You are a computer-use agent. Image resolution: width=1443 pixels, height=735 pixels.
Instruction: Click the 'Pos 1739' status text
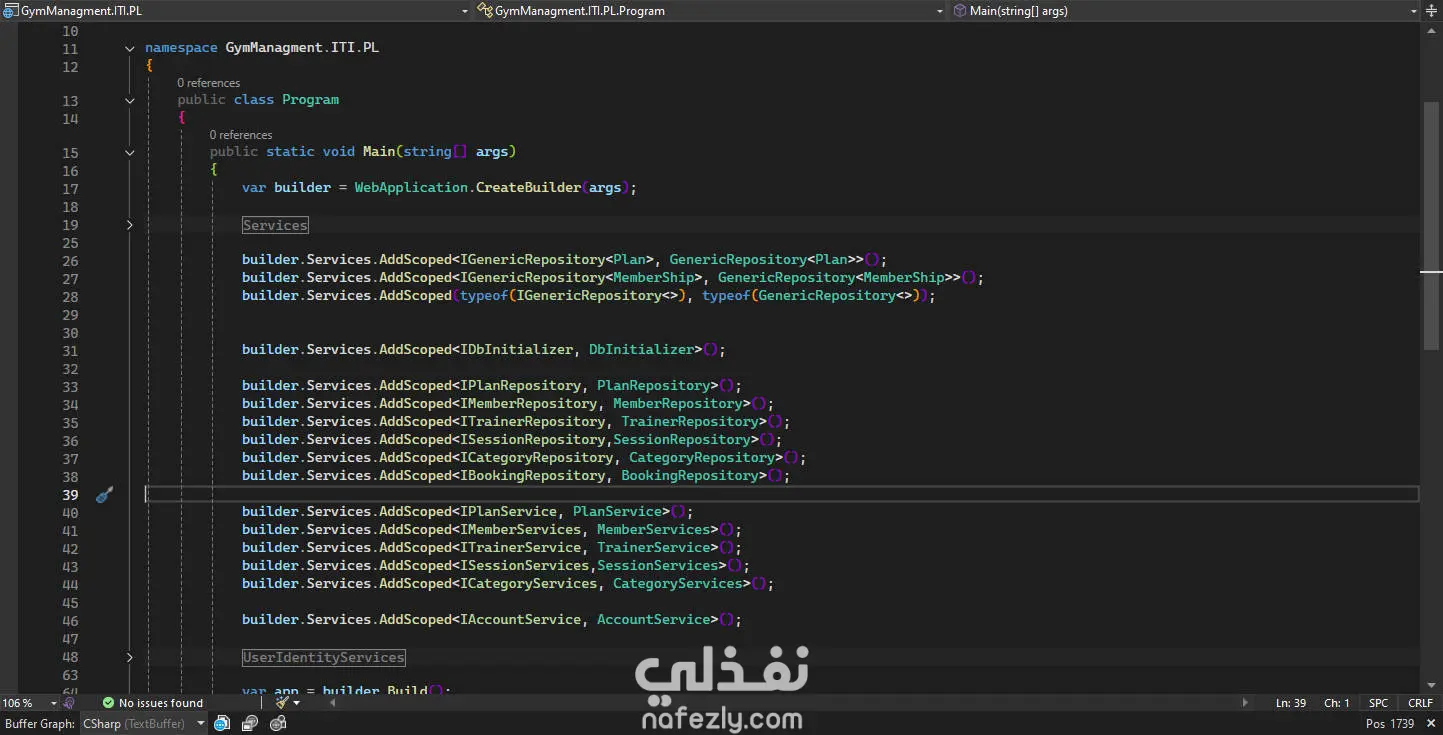pyautogui.click(x=1390, y=723)
